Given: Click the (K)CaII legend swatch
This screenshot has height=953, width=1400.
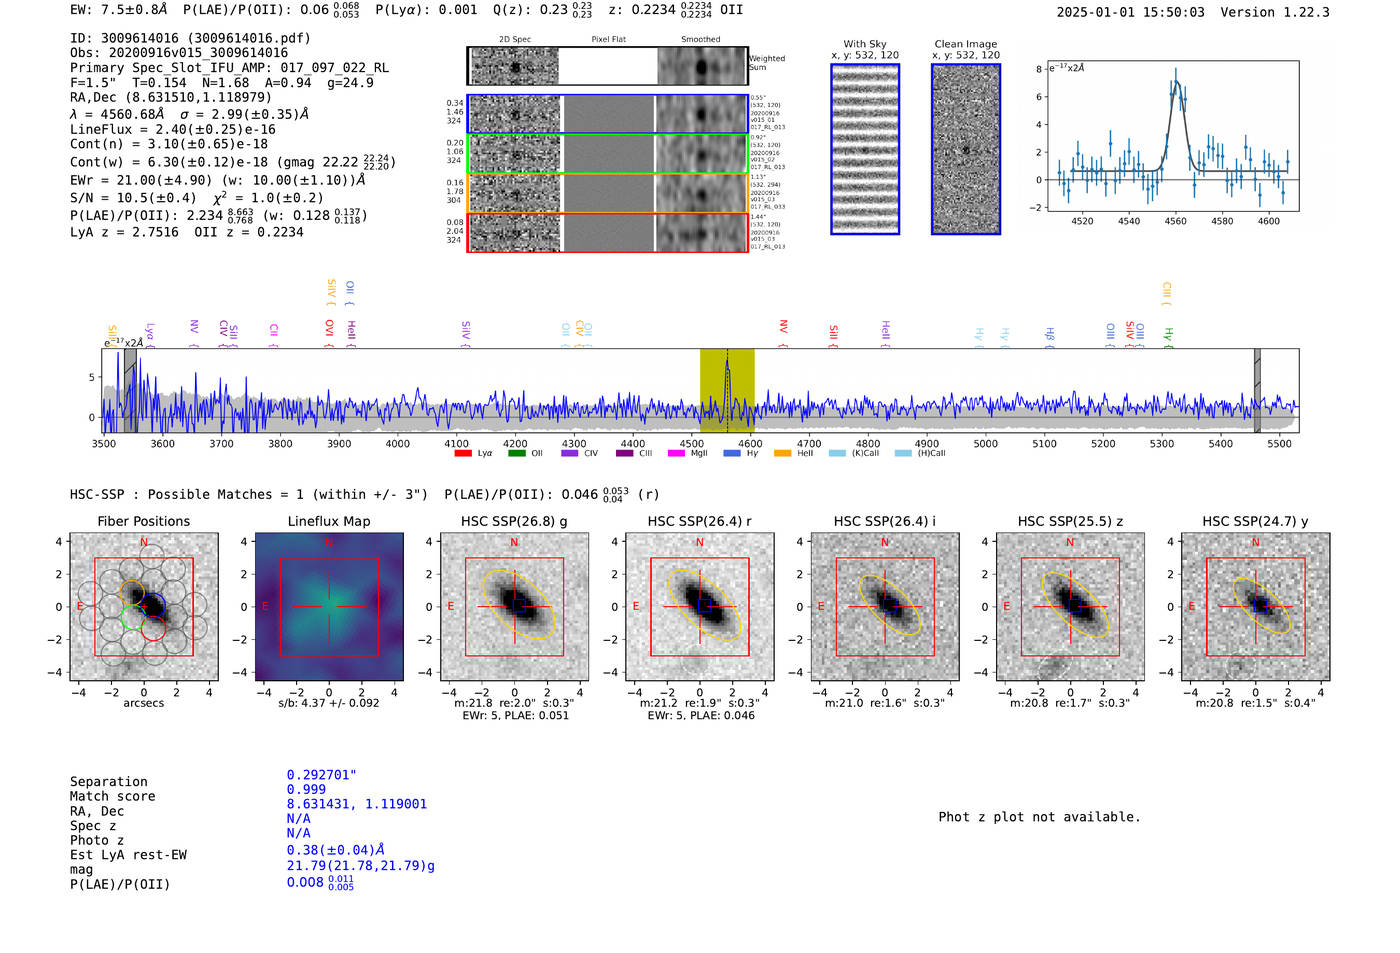Looking at the screenshot, I should pyautogui.click(x=837, y=453).
